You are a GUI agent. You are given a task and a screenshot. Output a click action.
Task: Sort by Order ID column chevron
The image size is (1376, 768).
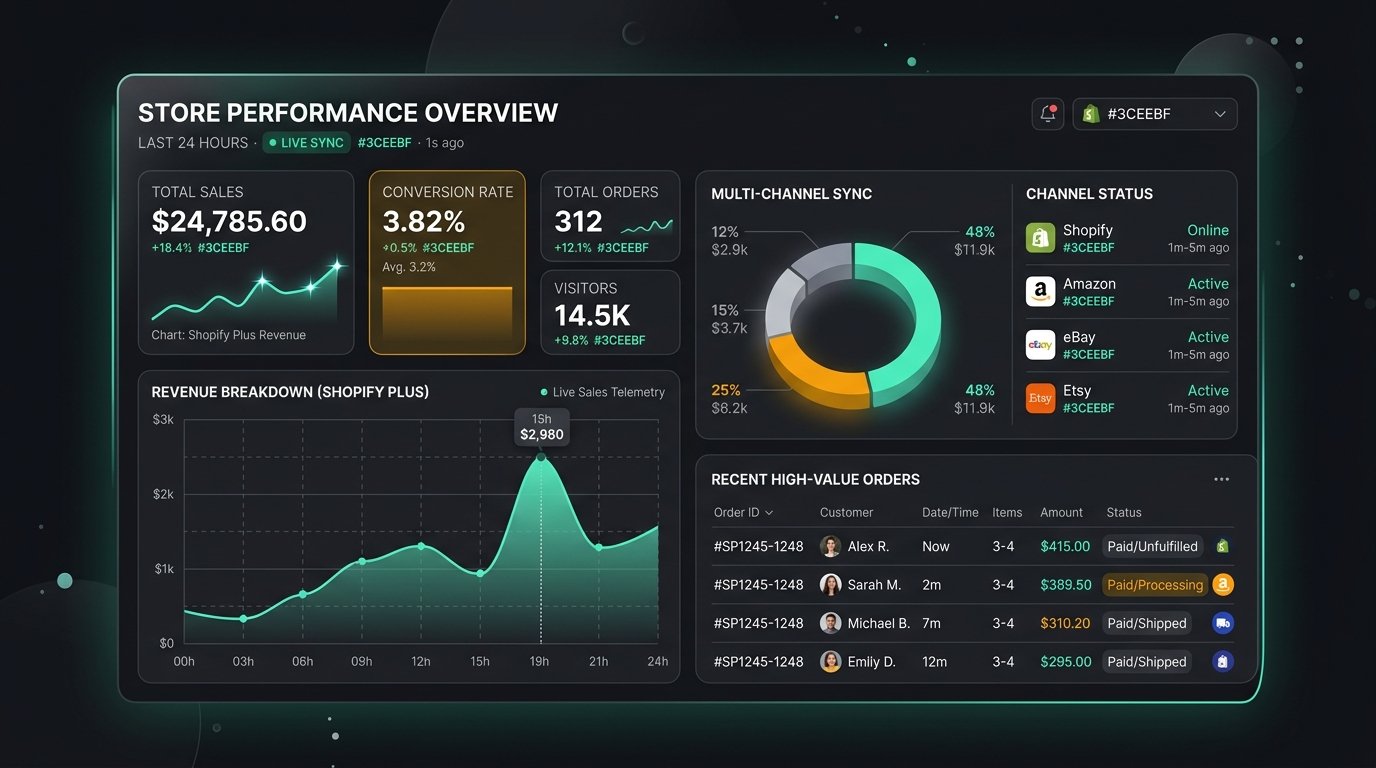pyautogui.click(x=769, y=513)
